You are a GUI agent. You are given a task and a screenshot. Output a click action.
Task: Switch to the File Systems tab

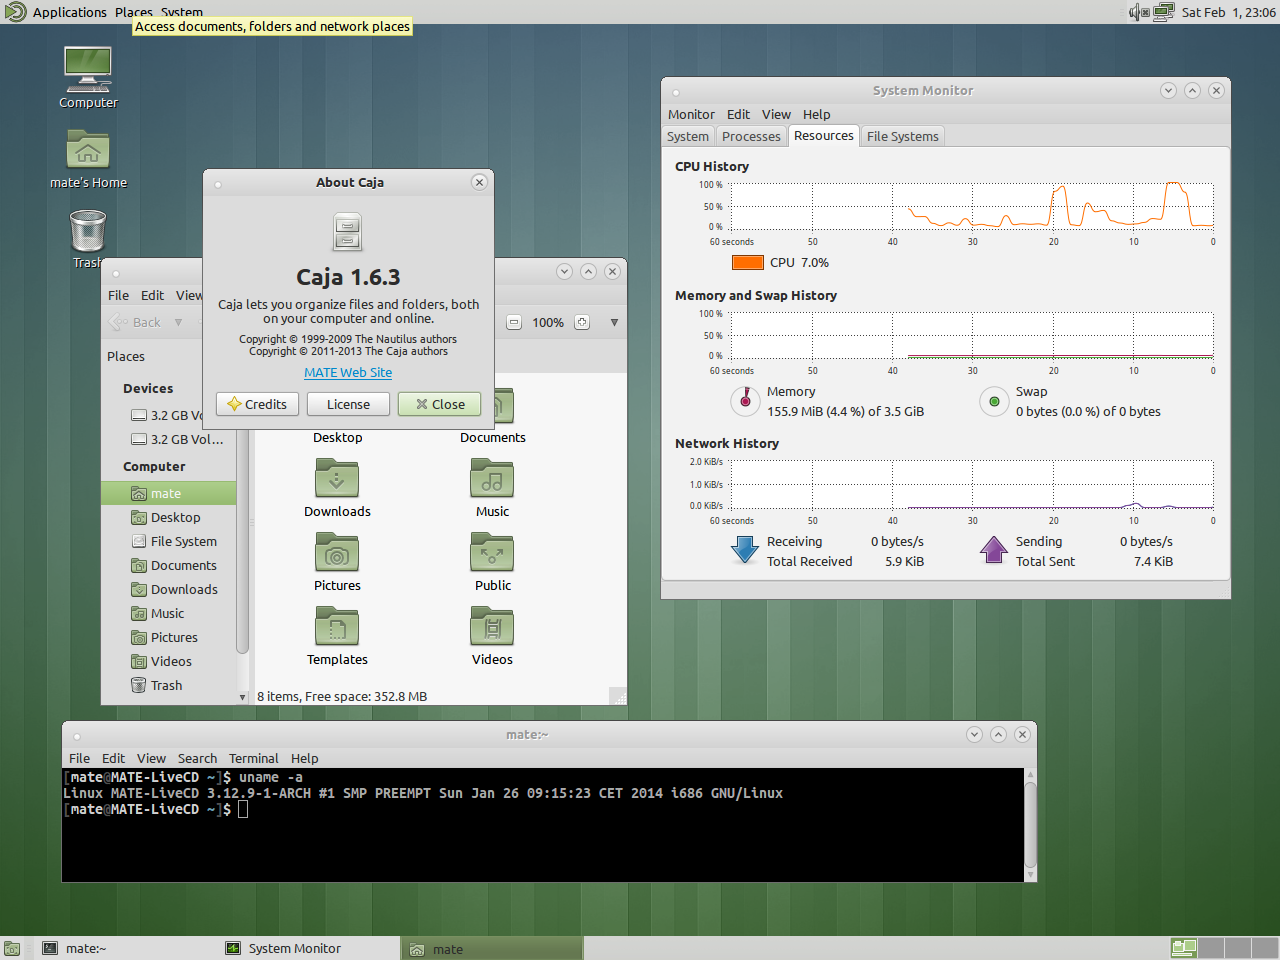pos(902,137)
